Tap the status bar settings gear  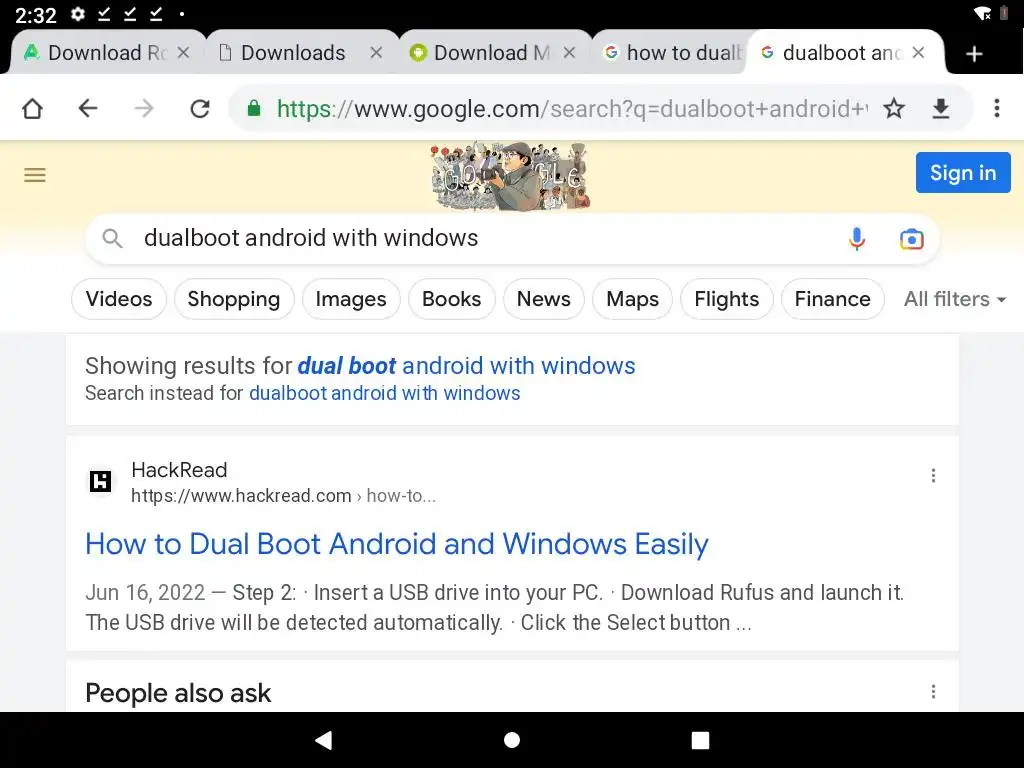coord(78,14)
